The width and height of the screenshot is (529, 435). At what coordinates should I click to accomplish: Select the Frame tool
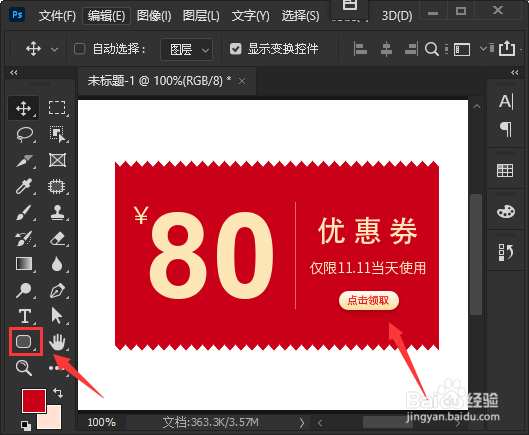(57, 160)
